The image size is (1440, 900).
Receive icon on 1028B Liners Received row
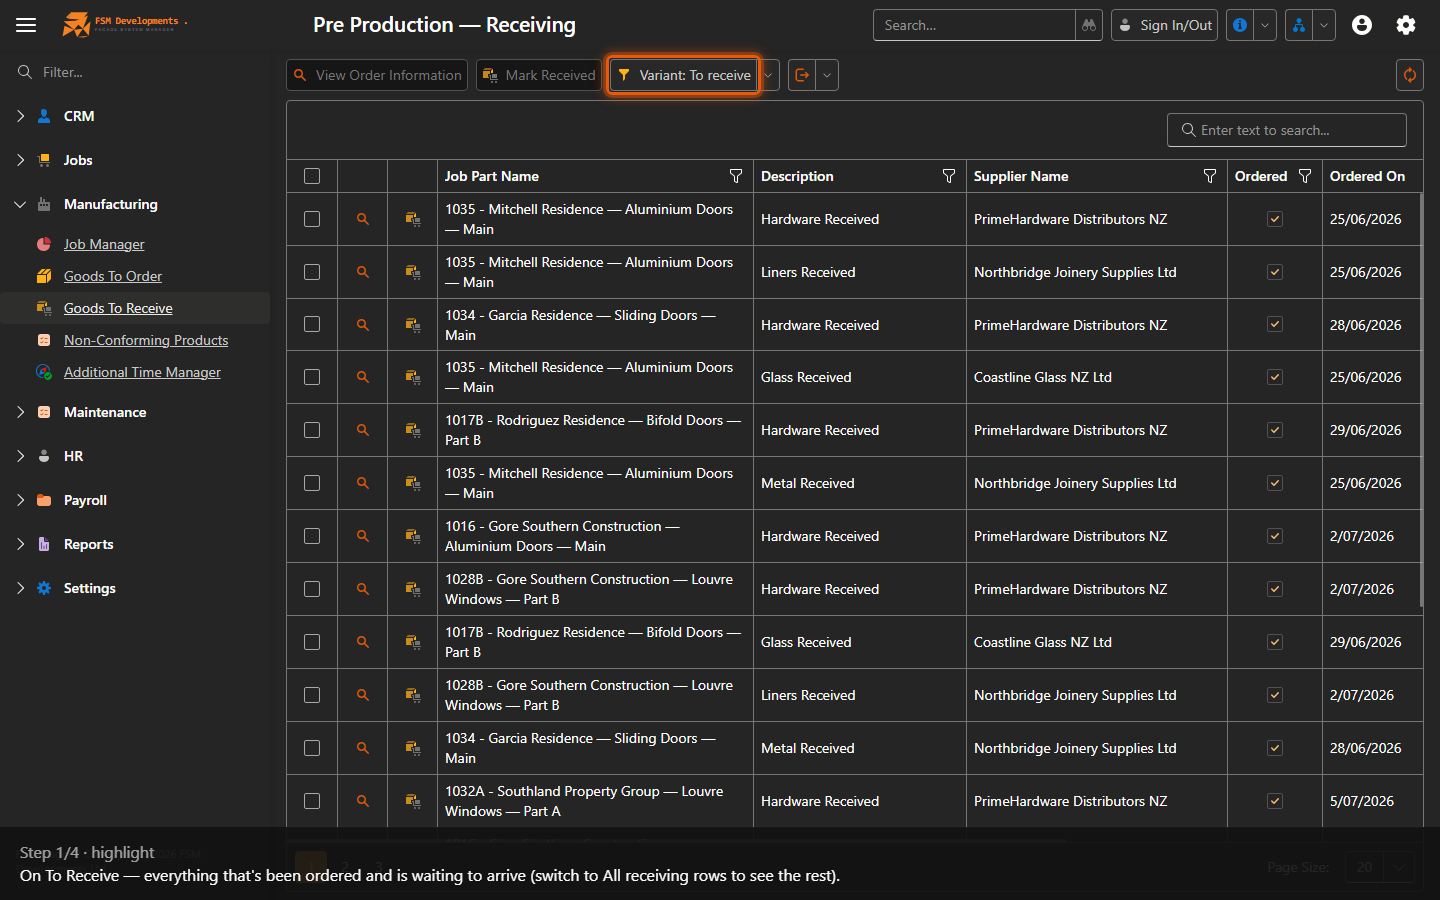pyautogui.click(x=412, y=695)
